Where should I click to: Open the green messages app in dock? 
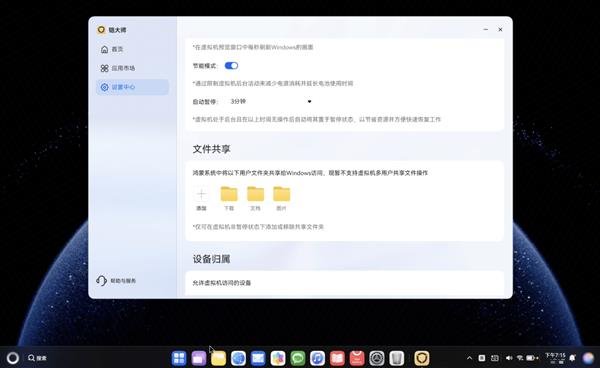point(297,358)
